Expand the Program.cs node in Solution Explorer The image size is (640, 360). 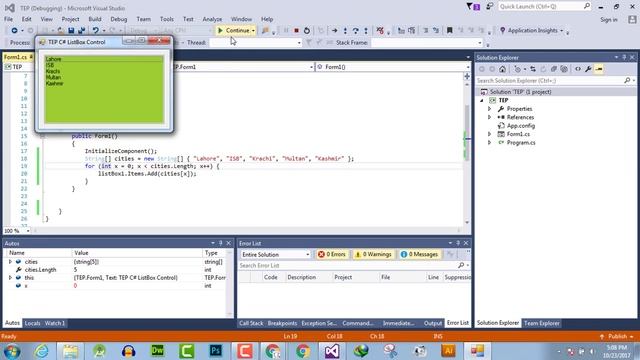pyautogui.click(x=489, y=142)
